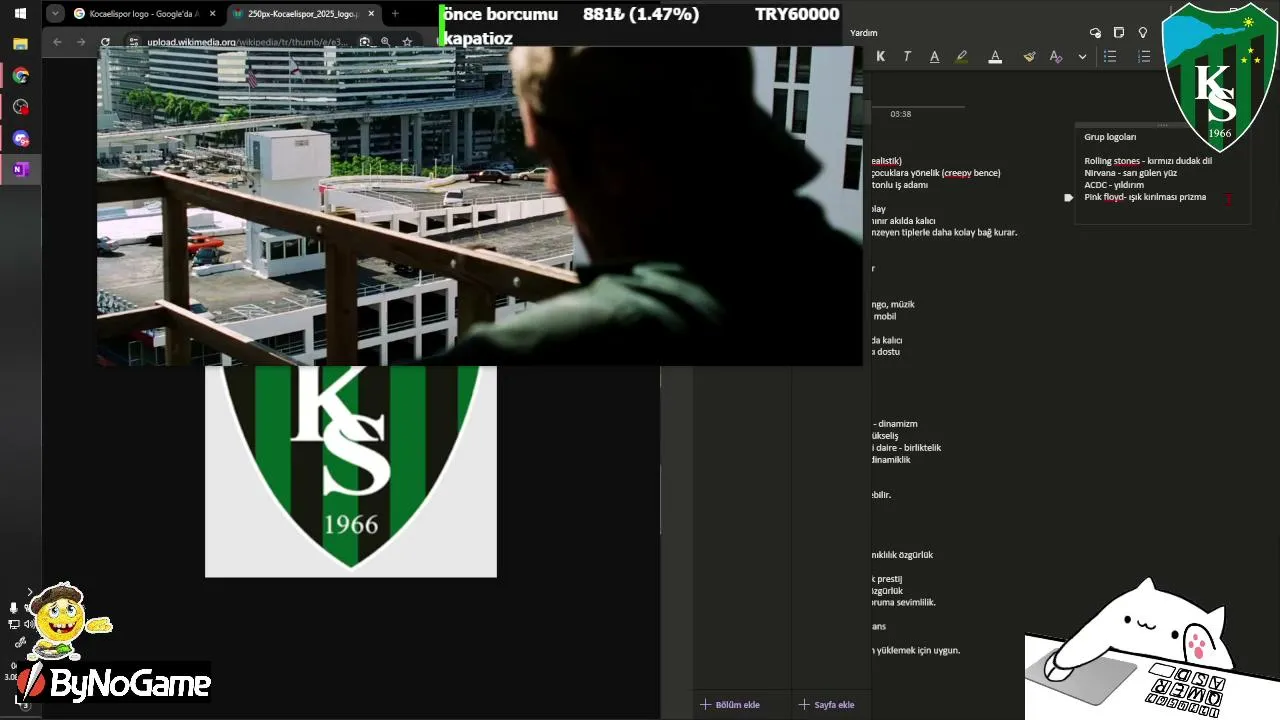Click the 'tonlu iş adamı' line
The height and width of the screenshot is (720, 1280).
click(x=900, y=185)
